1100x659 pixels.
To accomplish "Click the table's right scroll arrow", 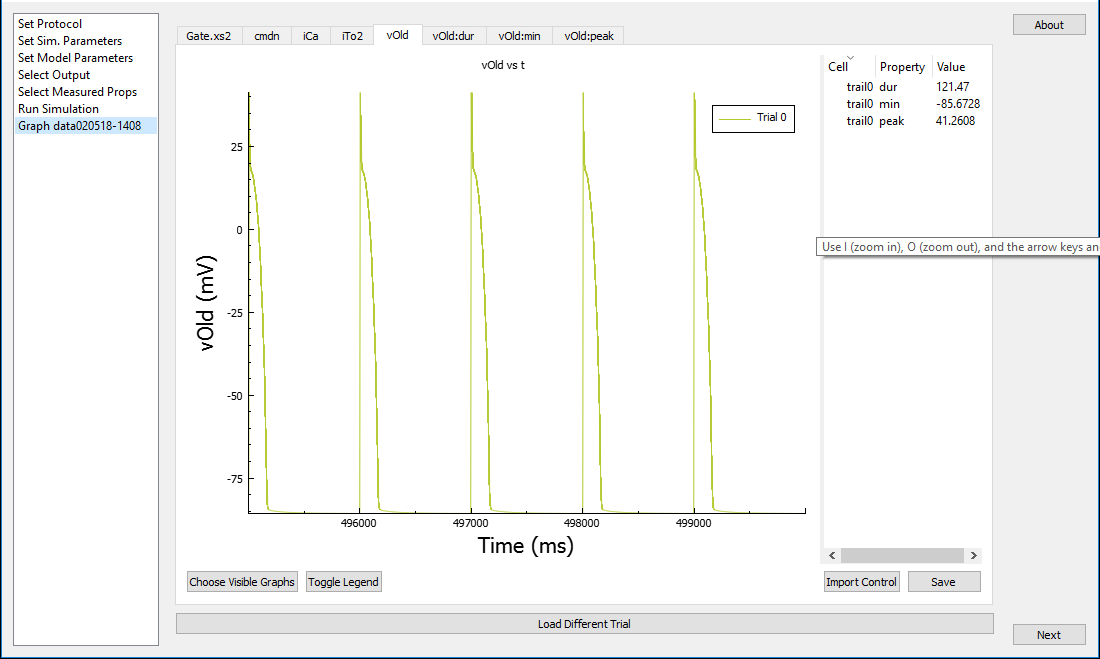I will pos(974,555).
